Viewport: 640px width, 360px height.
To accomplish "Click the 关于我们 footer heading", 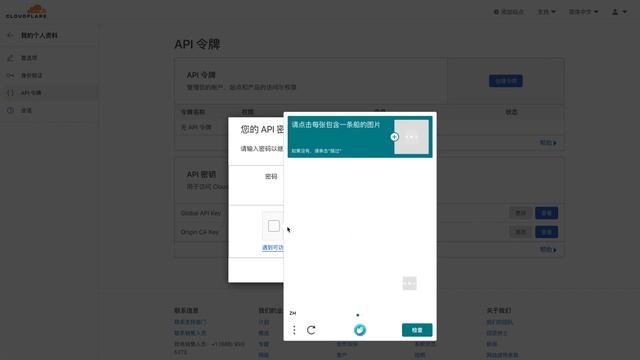I will coord(499,311).
